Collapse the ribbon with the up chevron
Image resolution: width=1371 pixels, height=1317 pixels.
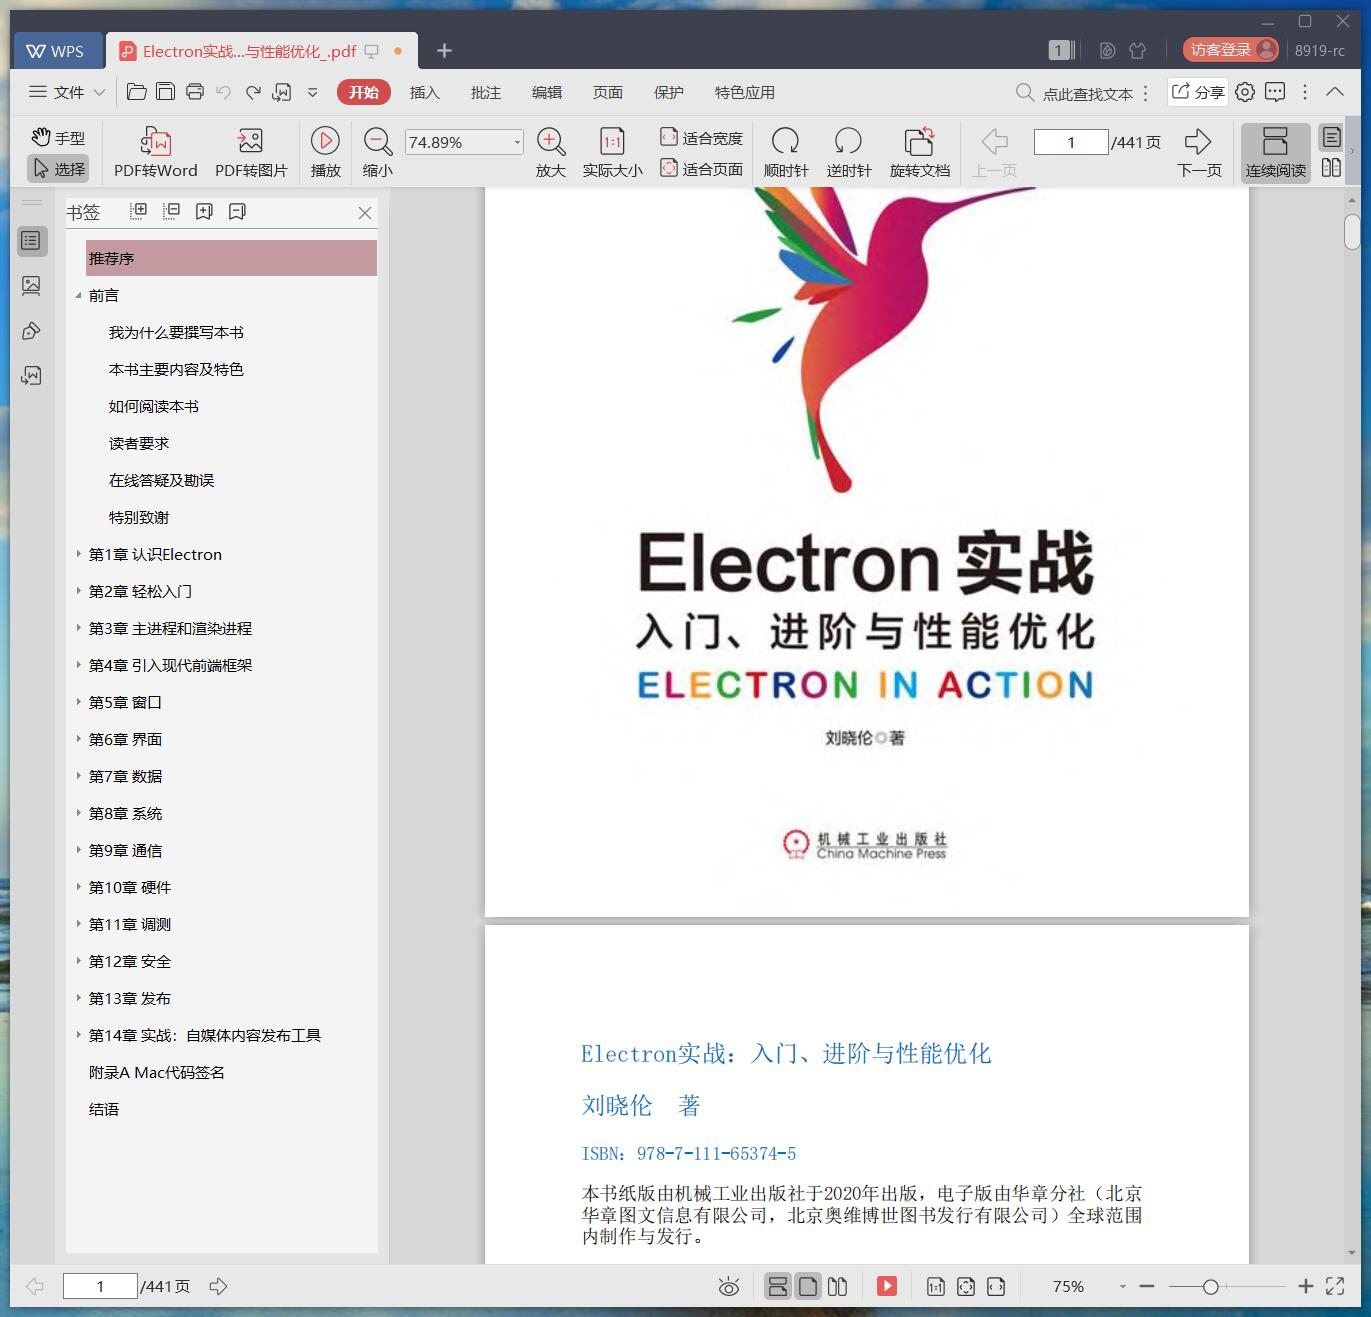coord(1335,92)
